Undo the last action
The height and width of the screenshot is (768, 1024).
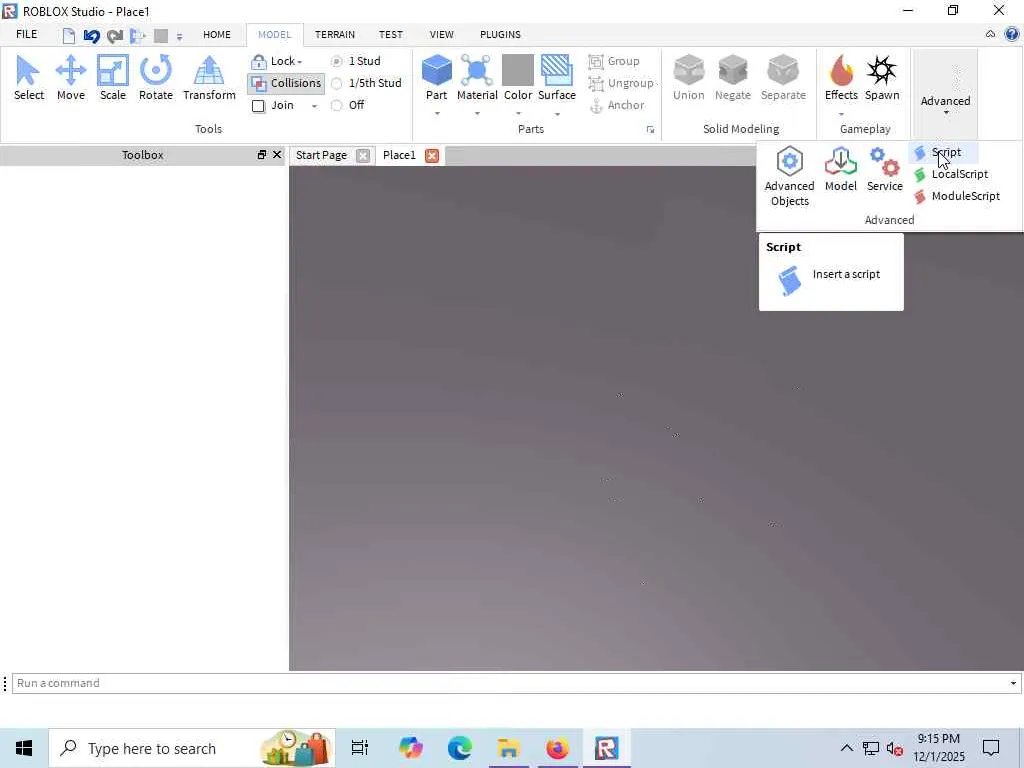pyautogui.click(x=91, y=35)
